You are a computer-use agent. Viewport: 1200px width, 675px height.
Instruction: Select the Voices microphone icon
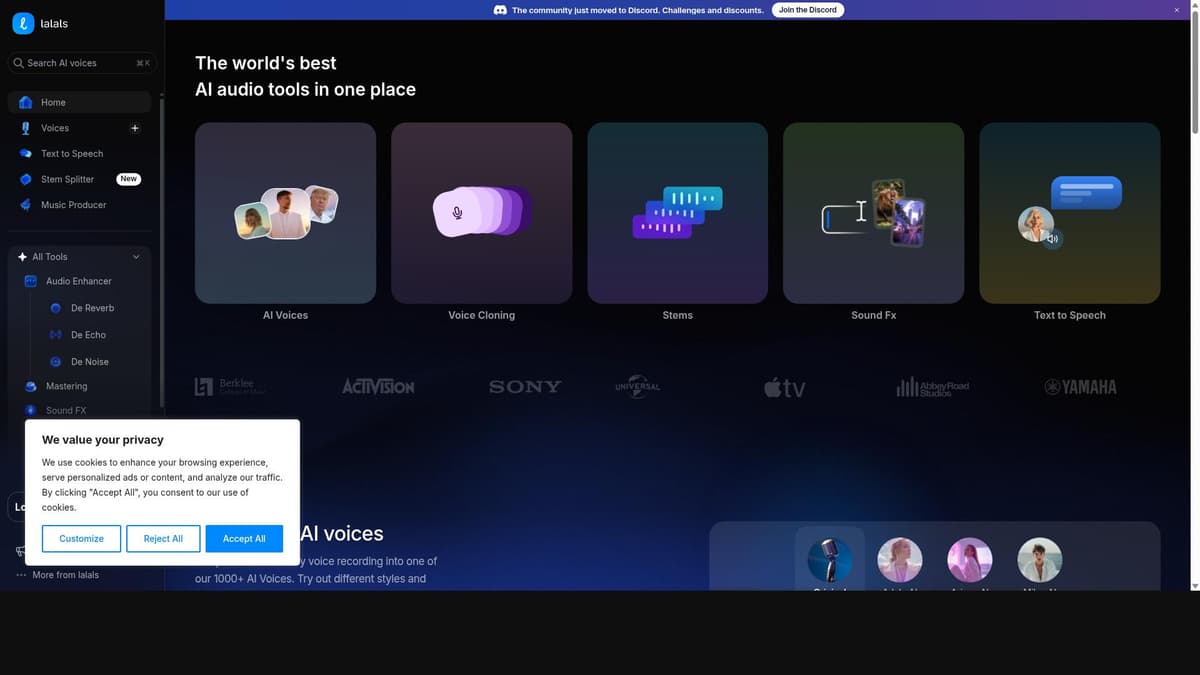(x=26, y=128)
